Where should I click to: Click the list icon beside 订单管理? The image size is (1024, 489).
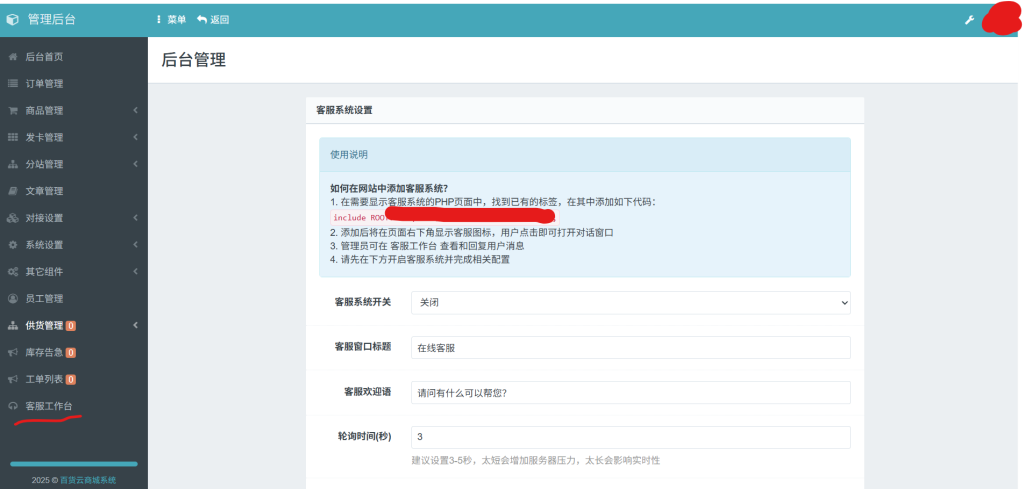click(x=13, y=84)
